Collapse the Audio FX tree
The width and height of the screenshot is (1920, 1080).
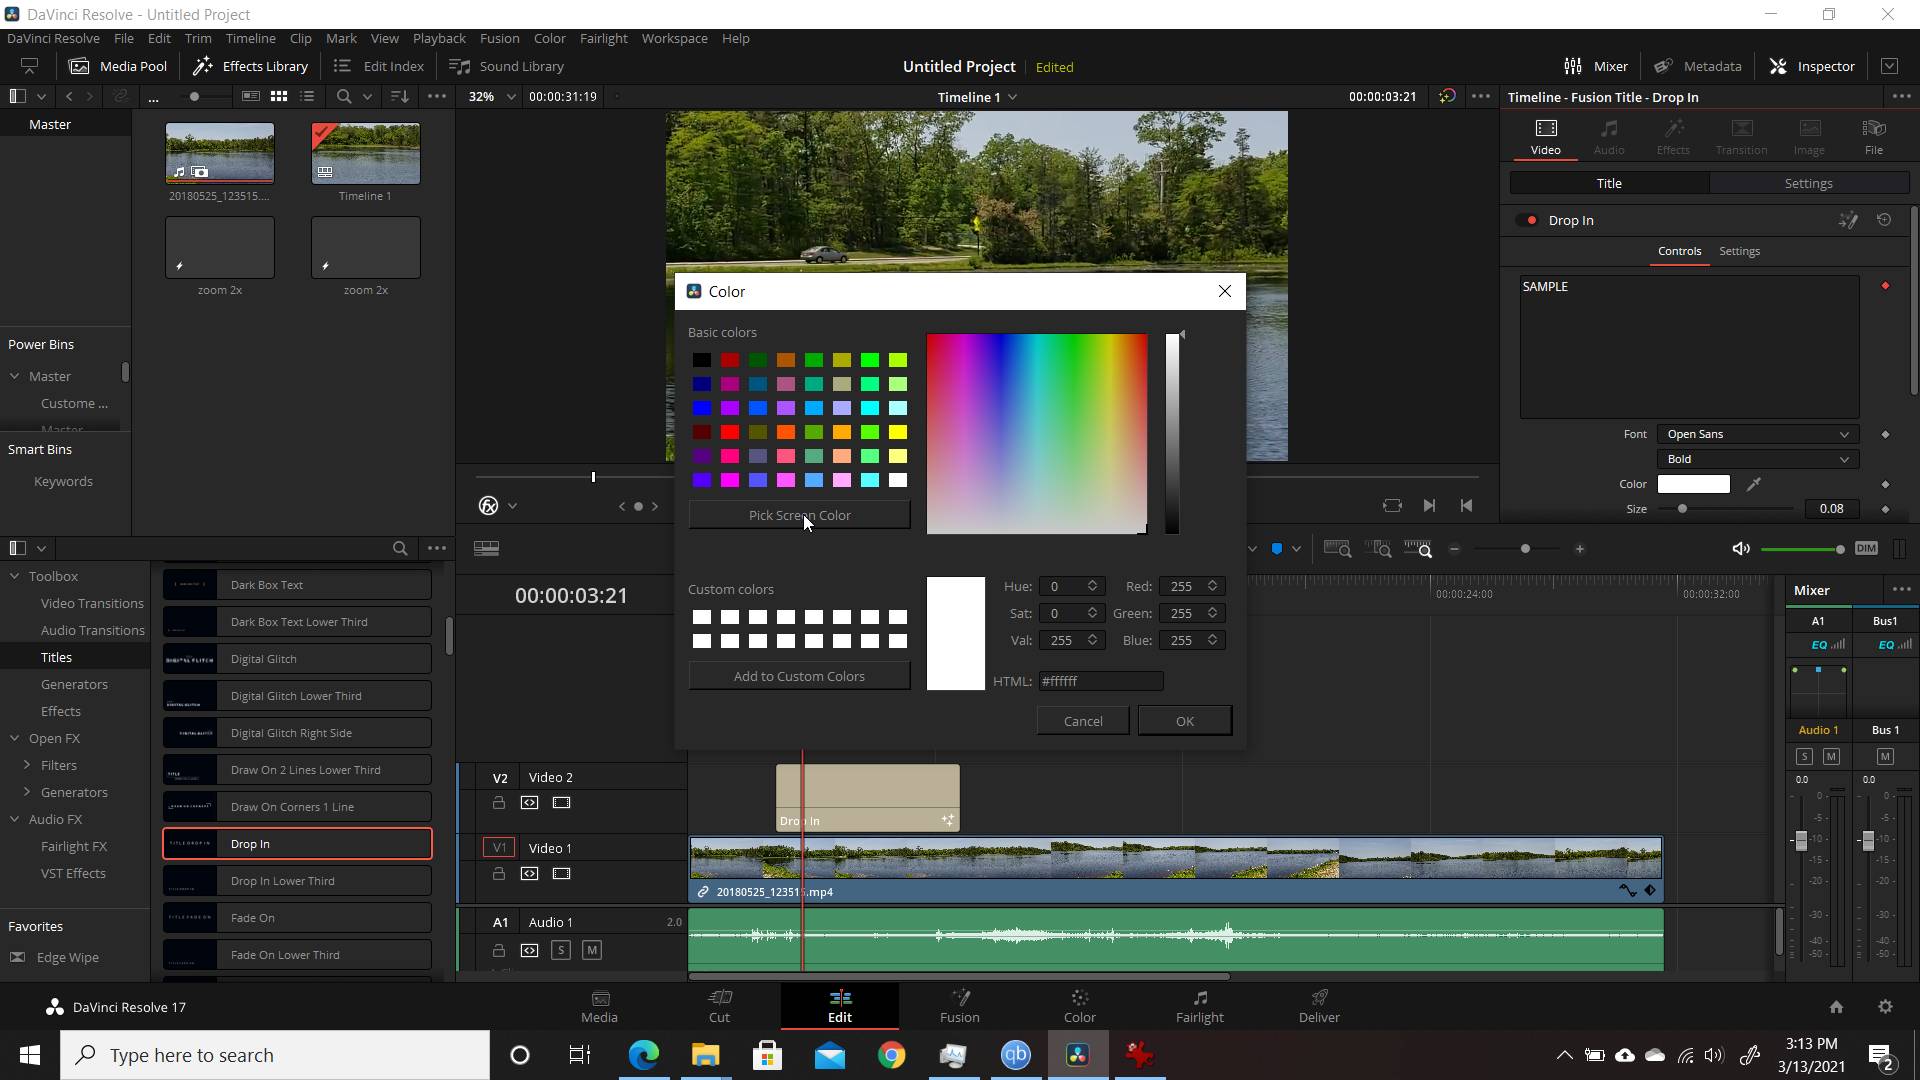pos(15,820)
